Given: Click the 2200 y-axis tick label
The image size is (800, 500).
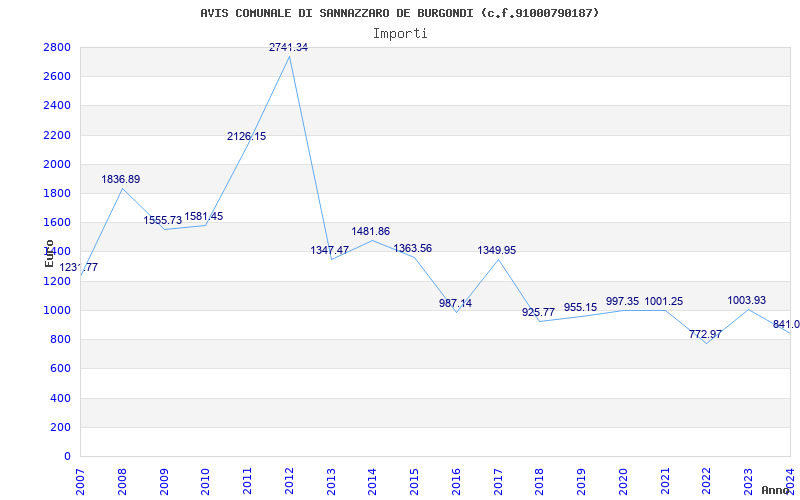Looking at the screenshot, I should click(x=57, y=135).
